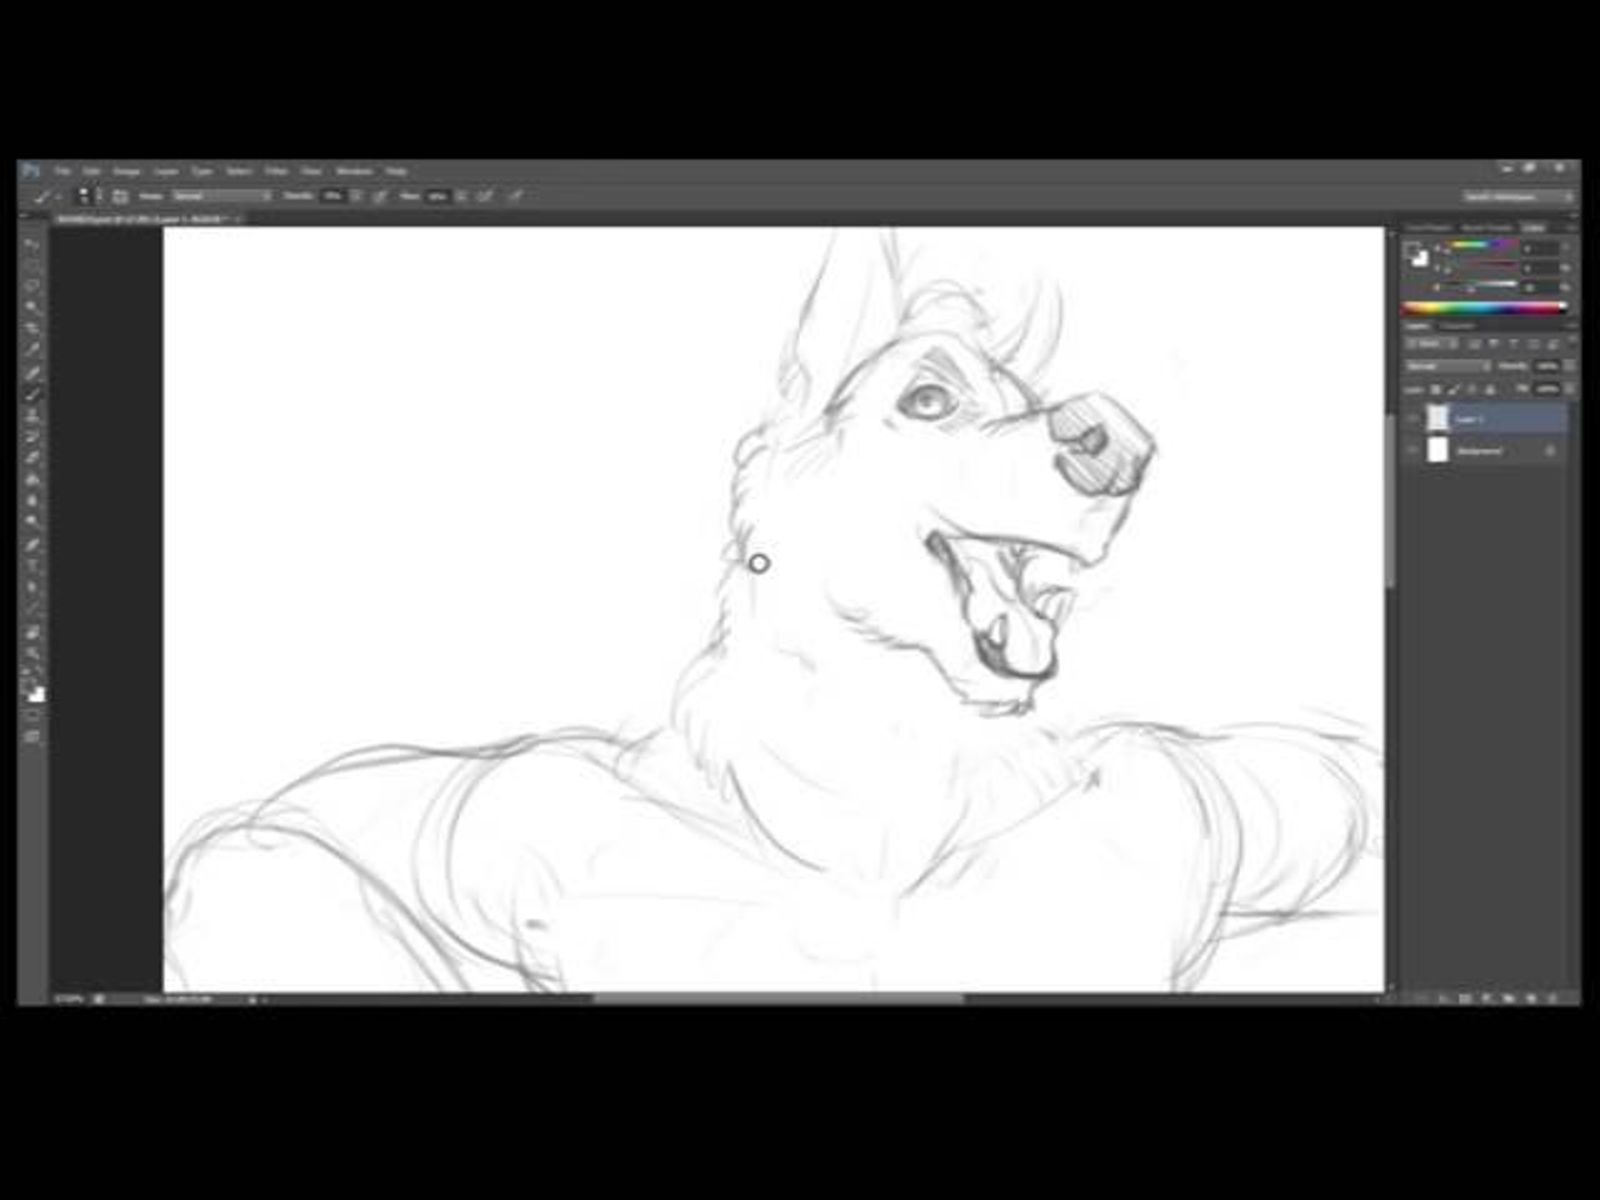Open the Image menu
1600x1200 pixels.
pyautogui.click(x=126, y=171)
